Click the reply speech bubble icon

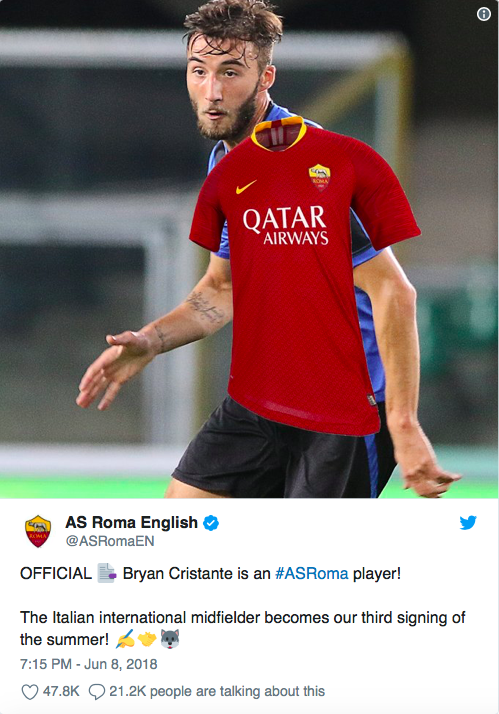(x=97, y=692)
